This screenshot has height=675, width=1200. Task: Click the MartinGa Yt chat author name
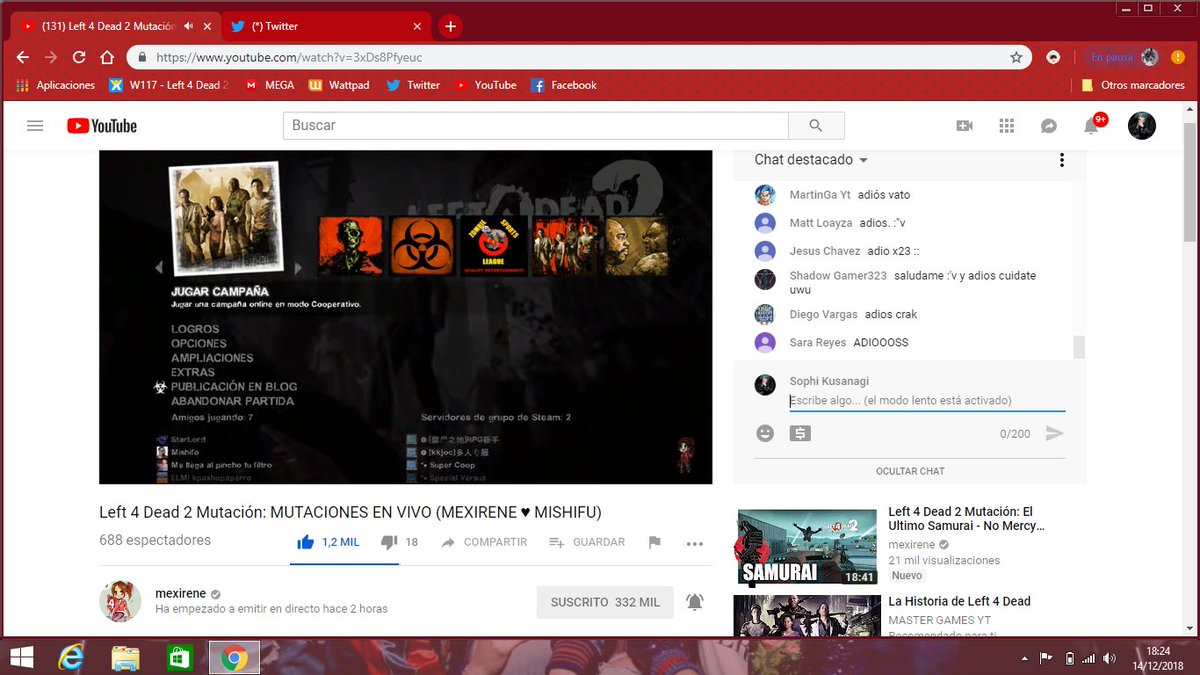point(820,195)
